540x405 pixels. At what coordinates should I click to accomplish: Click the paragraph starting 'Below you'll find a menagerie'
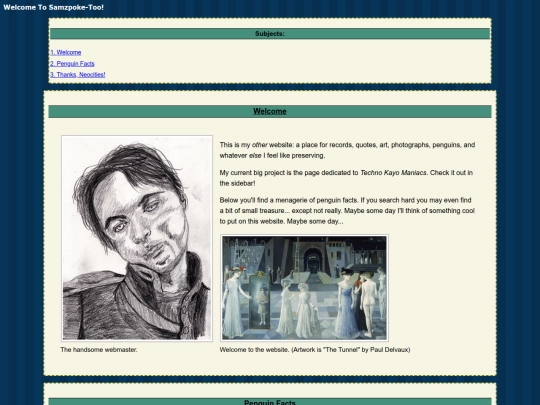[347, 211]
